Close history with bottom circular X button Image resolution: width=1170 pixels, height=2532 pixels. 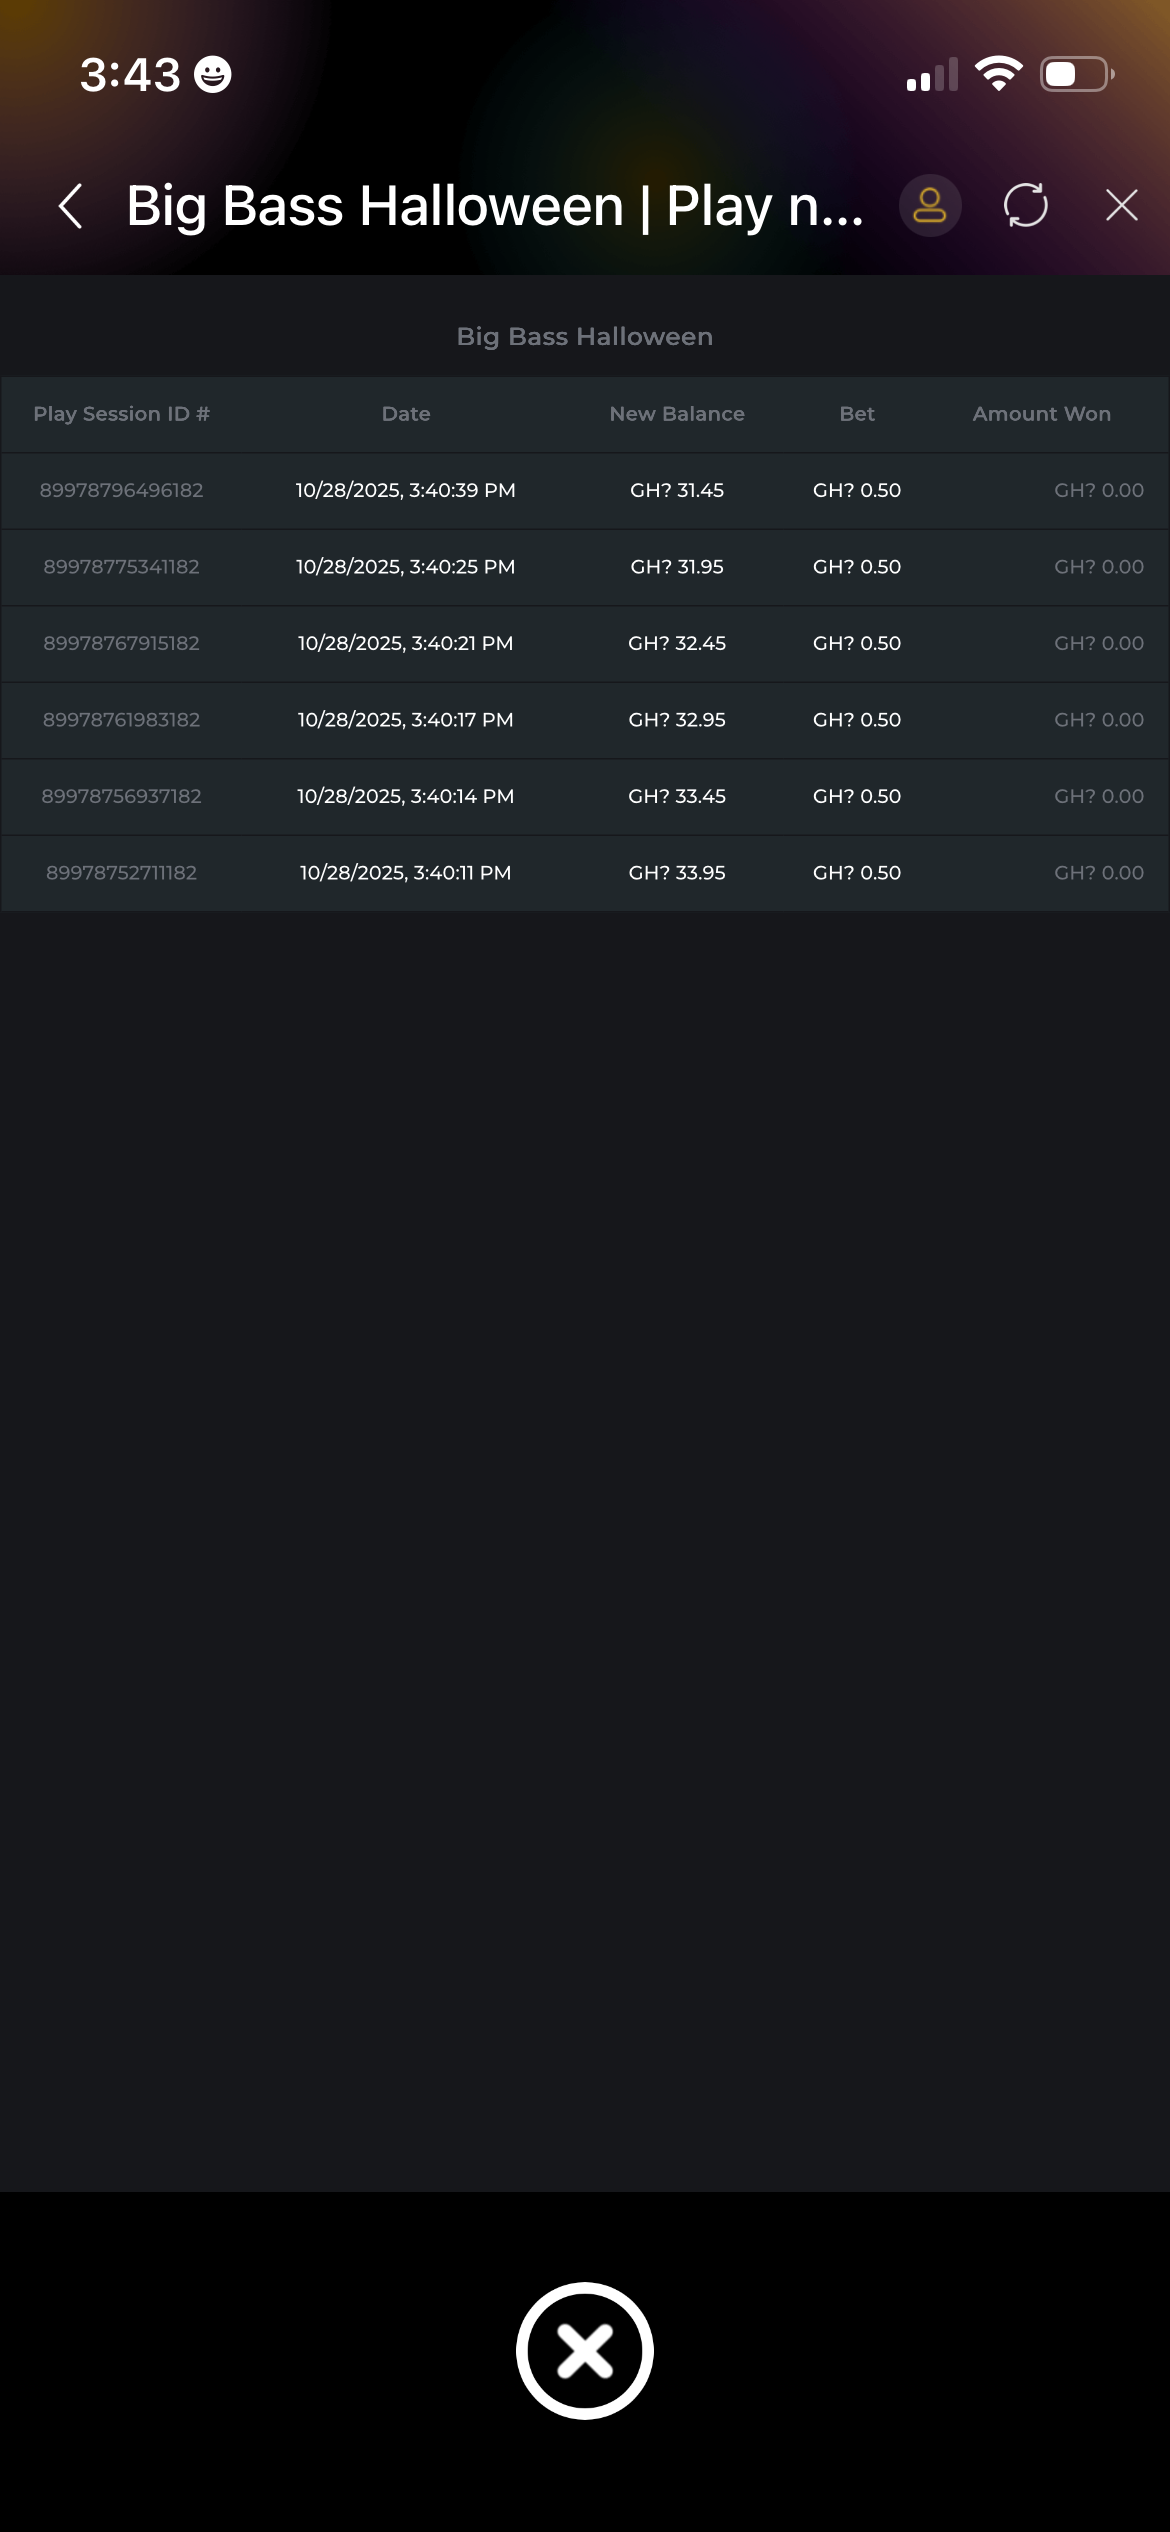tap(585, 2350)
